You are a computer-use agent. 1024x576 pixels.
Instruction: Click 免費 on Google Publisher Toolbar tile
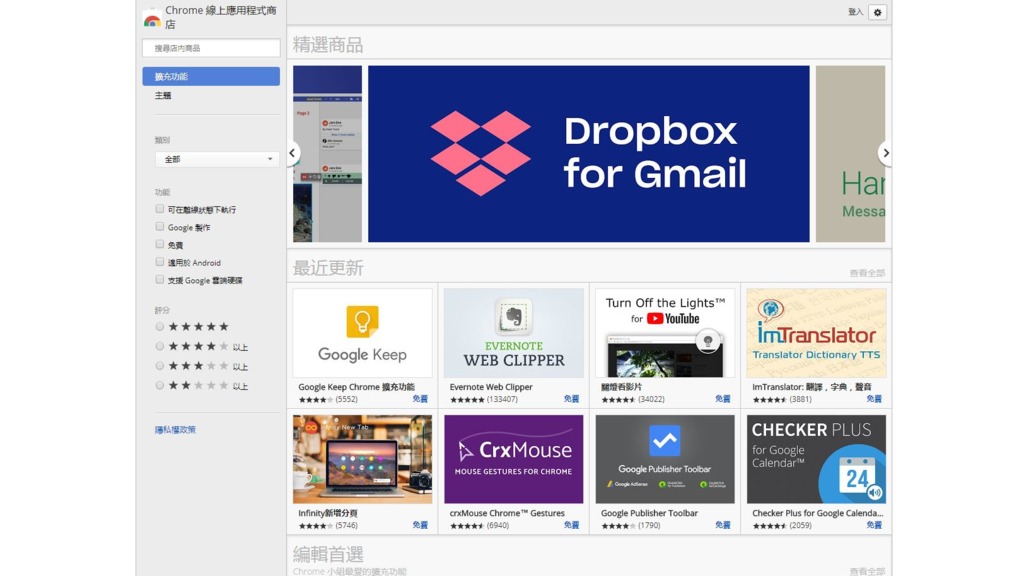(x=722, y=525)
